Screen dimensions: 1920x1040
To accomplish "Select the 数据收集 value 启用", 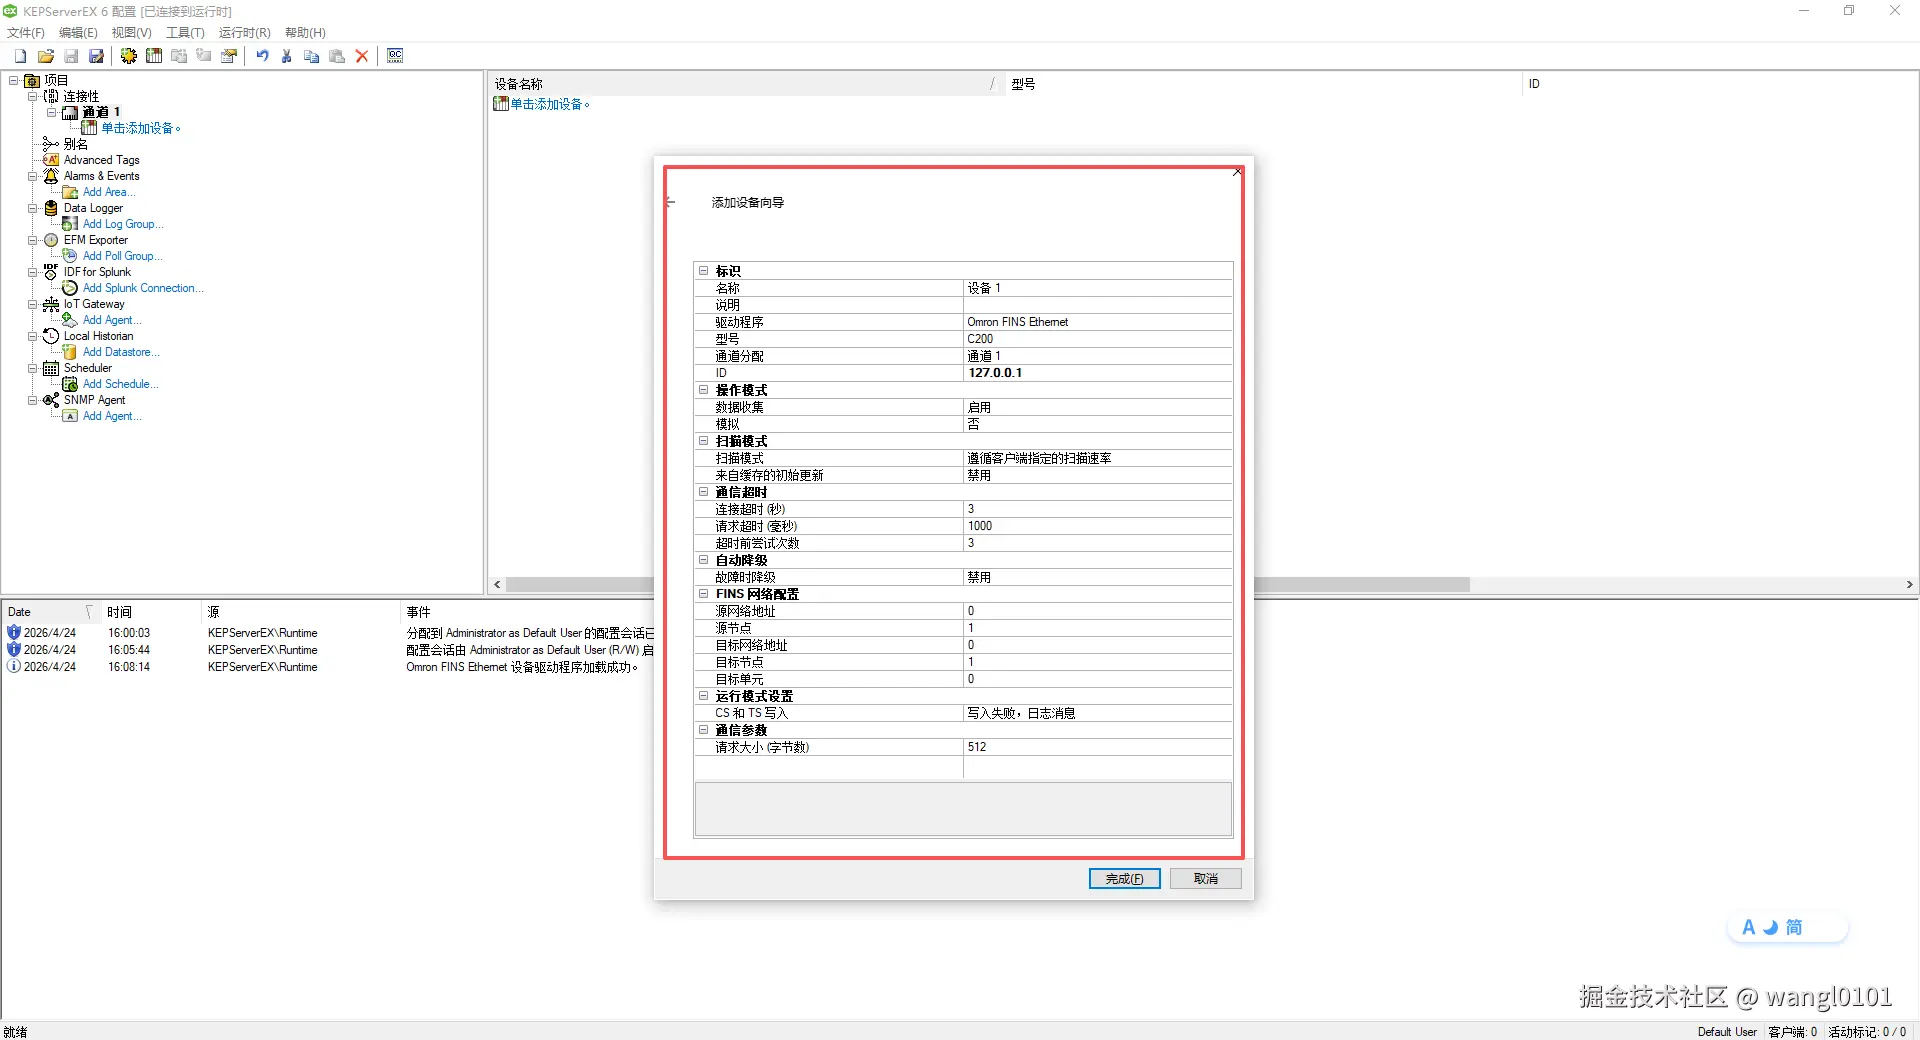I will (x=1098, y=407).
